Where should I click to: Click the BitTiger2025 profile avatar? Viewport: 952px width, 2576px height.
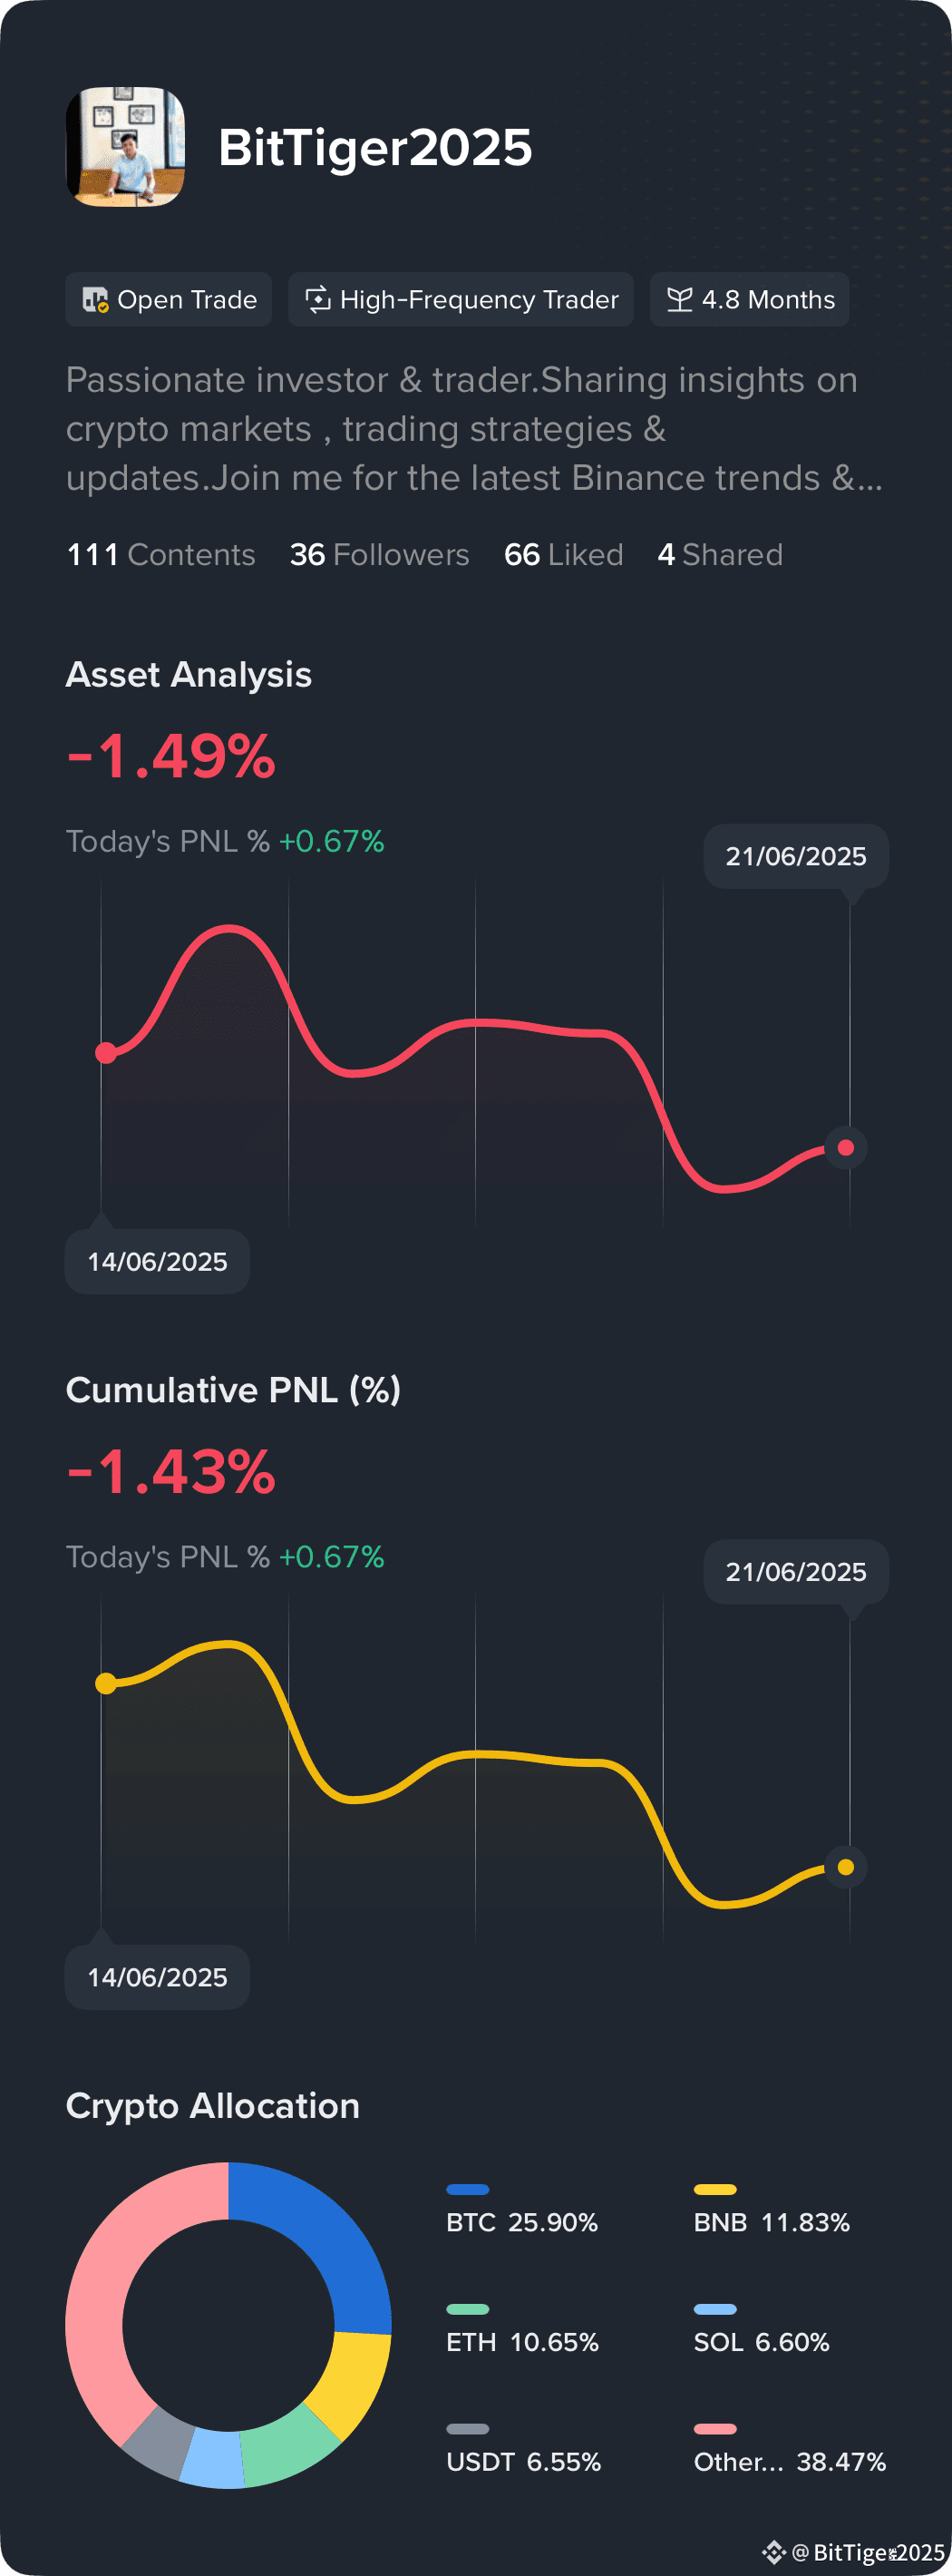tap(125, 147)
